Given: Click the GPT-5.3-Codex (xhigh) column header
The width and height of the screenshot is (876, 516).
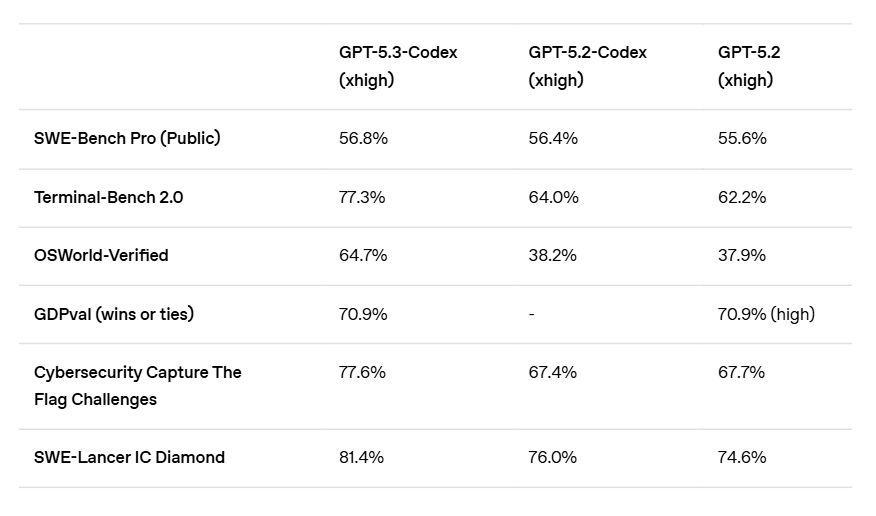Looking at the screenshot, I should (x=398, y=66).
